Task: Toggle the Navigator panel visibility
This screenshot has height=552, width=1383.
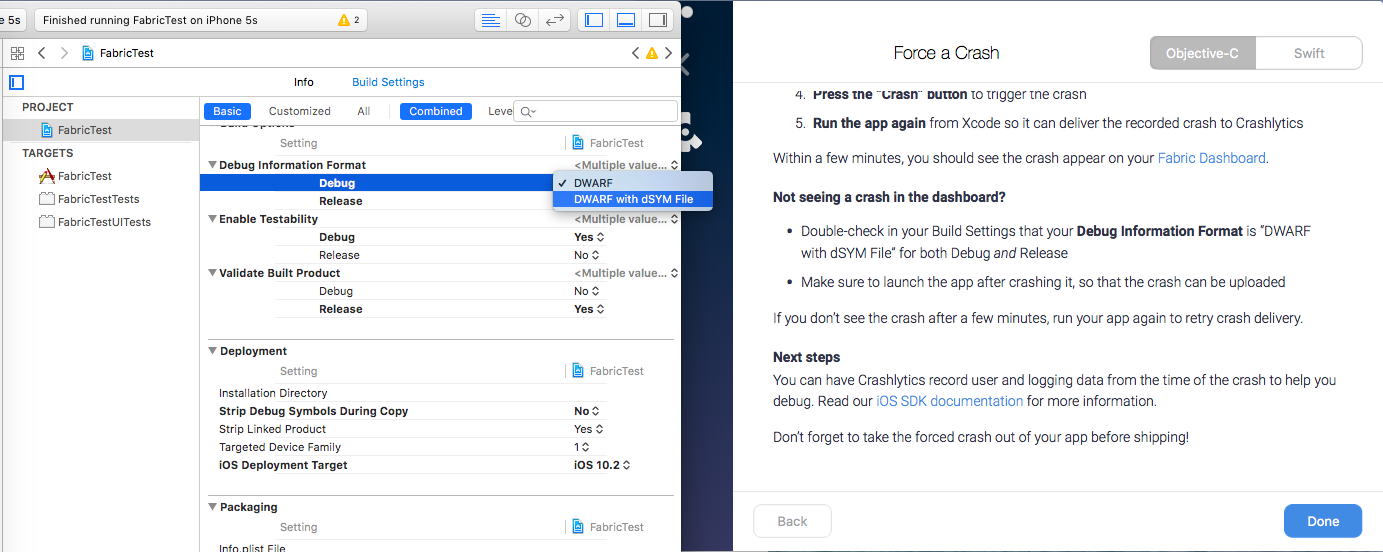Action: [x=594, y=20]
